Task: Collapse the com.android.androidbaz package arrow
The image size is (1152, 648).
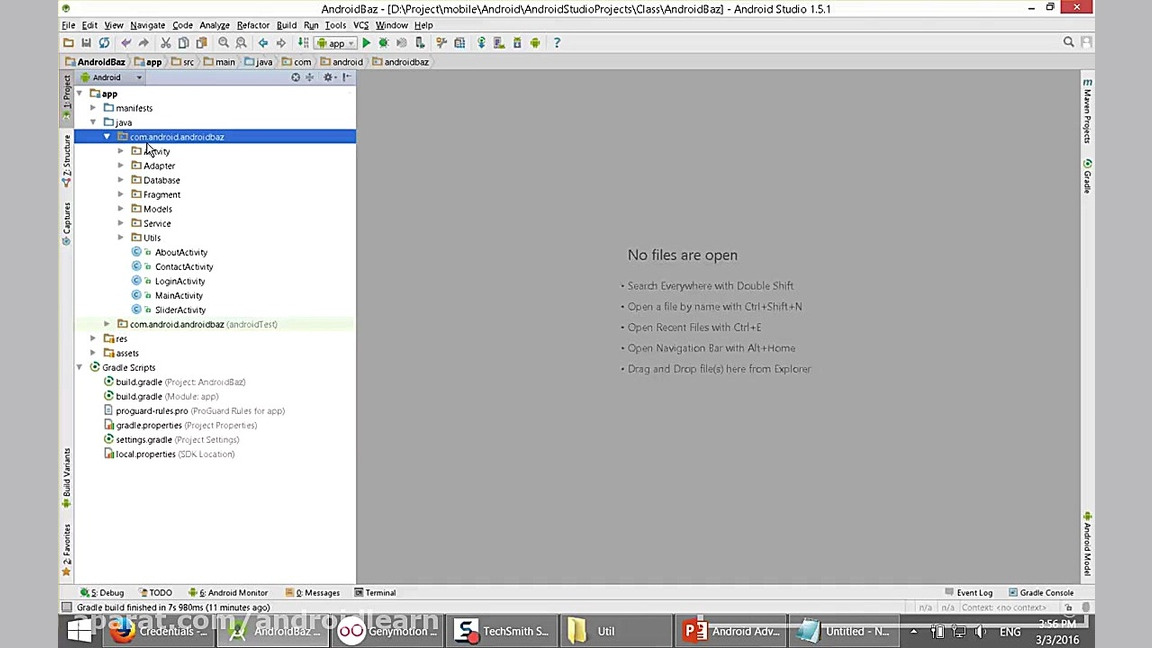Action: [x=107, y=137]
